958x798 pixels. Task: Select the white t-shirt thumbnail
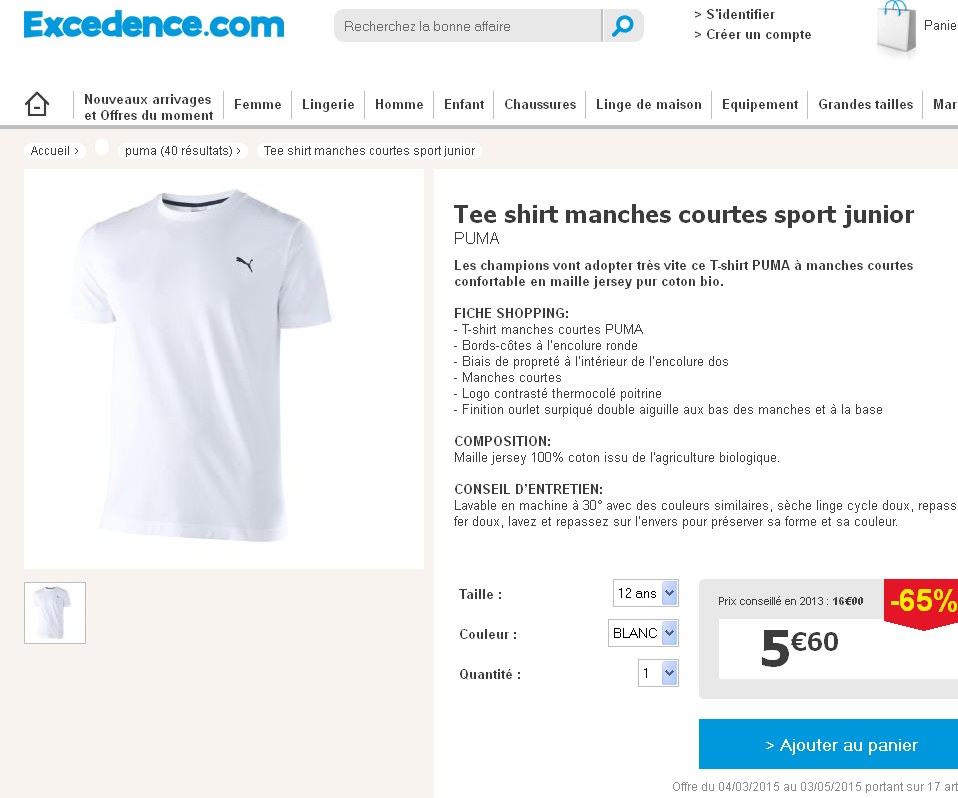pos(55,613)
